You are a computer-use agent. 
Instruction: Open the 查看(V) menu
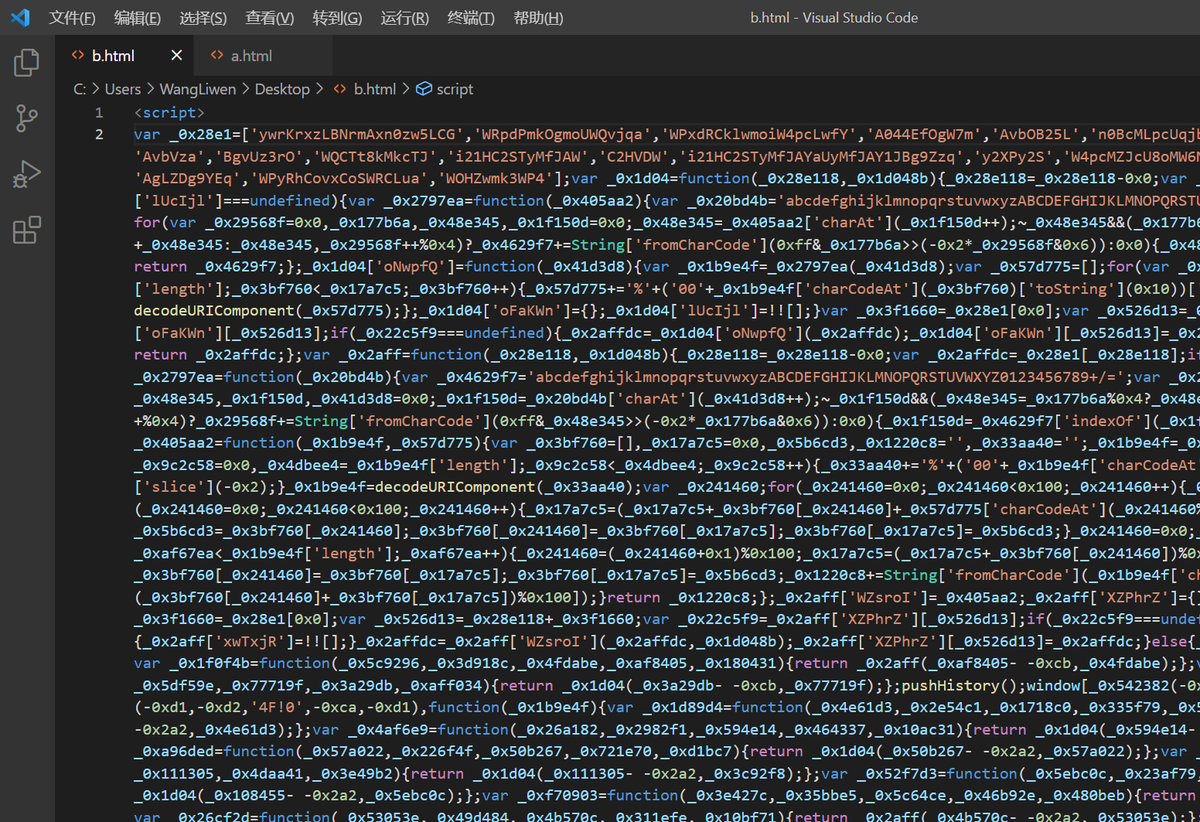[270, 18]
